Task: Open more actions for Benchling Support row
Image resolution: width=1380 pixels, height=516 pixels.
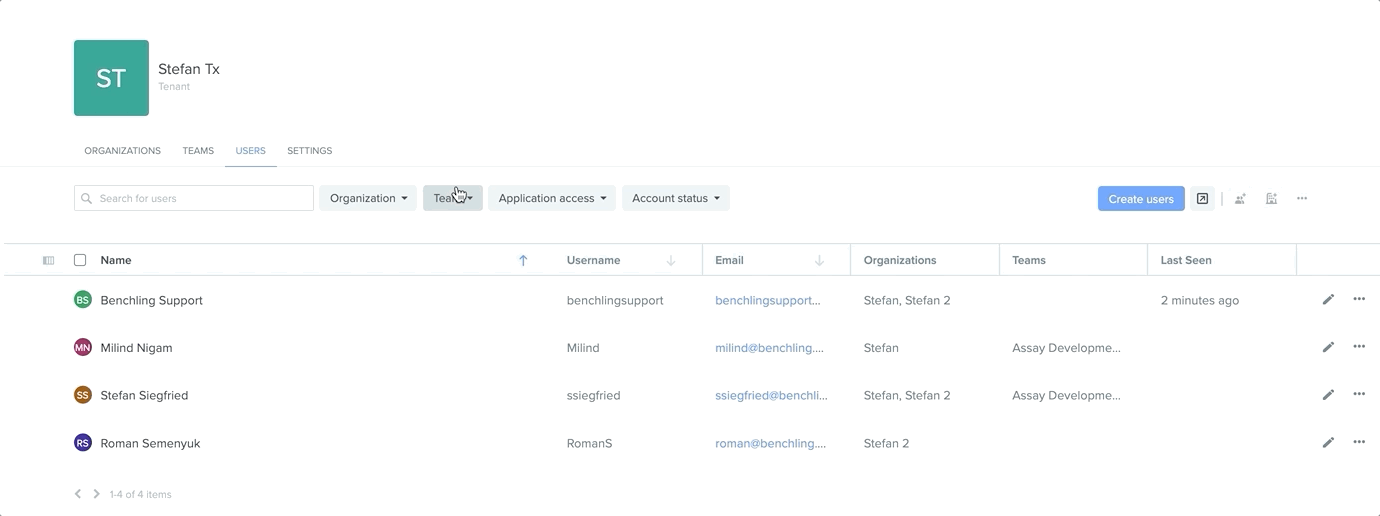Action: pos(1359,299)
